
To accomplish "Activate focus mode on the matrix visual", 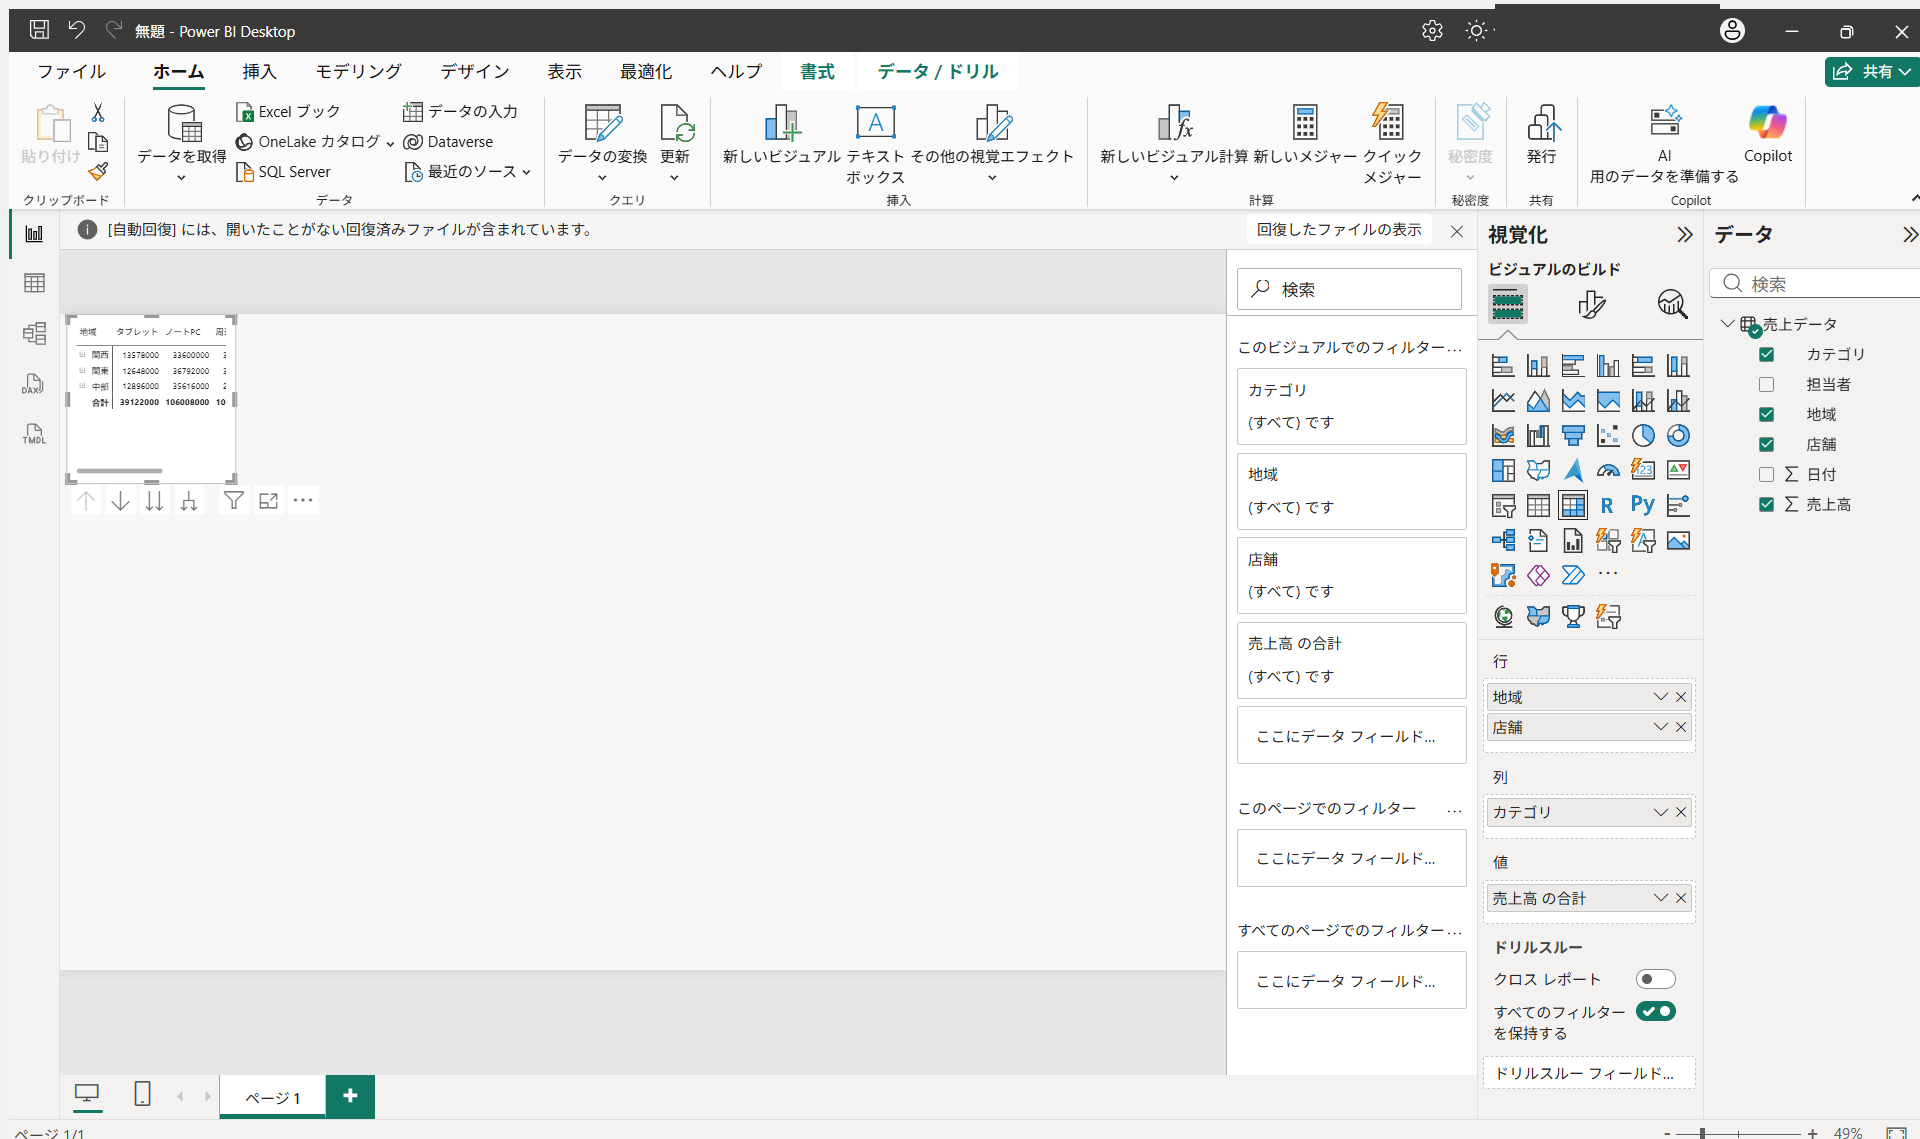I will pos(268,500).
